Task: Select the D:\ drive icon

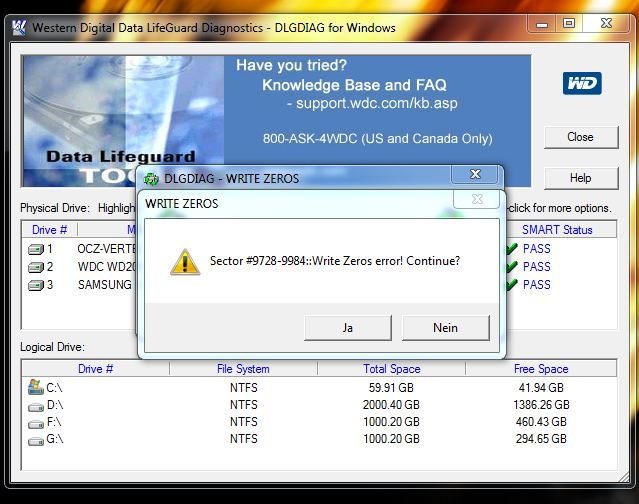Action: point(36,407)
